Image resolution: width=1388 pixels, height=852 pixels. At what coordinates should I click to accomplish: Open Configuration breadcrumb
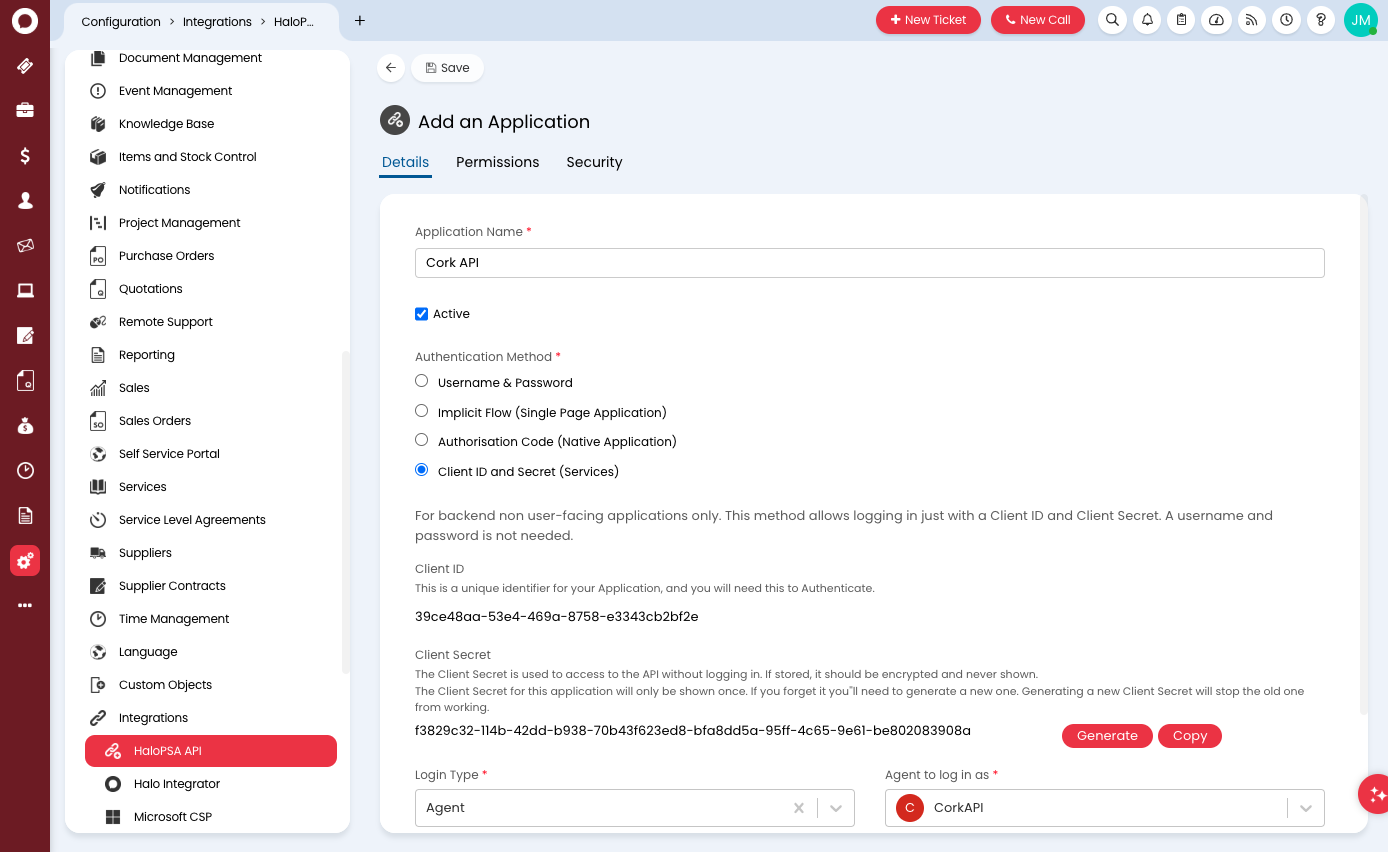(x=121, y=21)
